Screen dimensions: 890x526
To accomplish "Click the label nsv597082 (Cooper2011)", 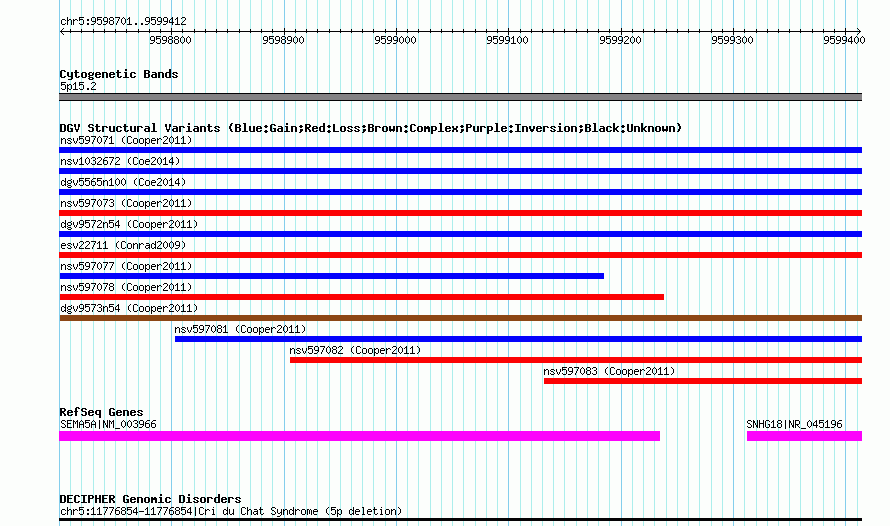I will pos(355,350).
